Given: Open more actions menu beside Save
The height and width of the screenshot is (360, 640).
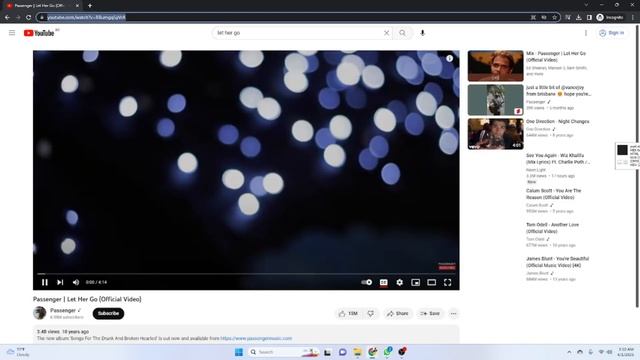Looking at the screenshot, I should tap(453, 313).
